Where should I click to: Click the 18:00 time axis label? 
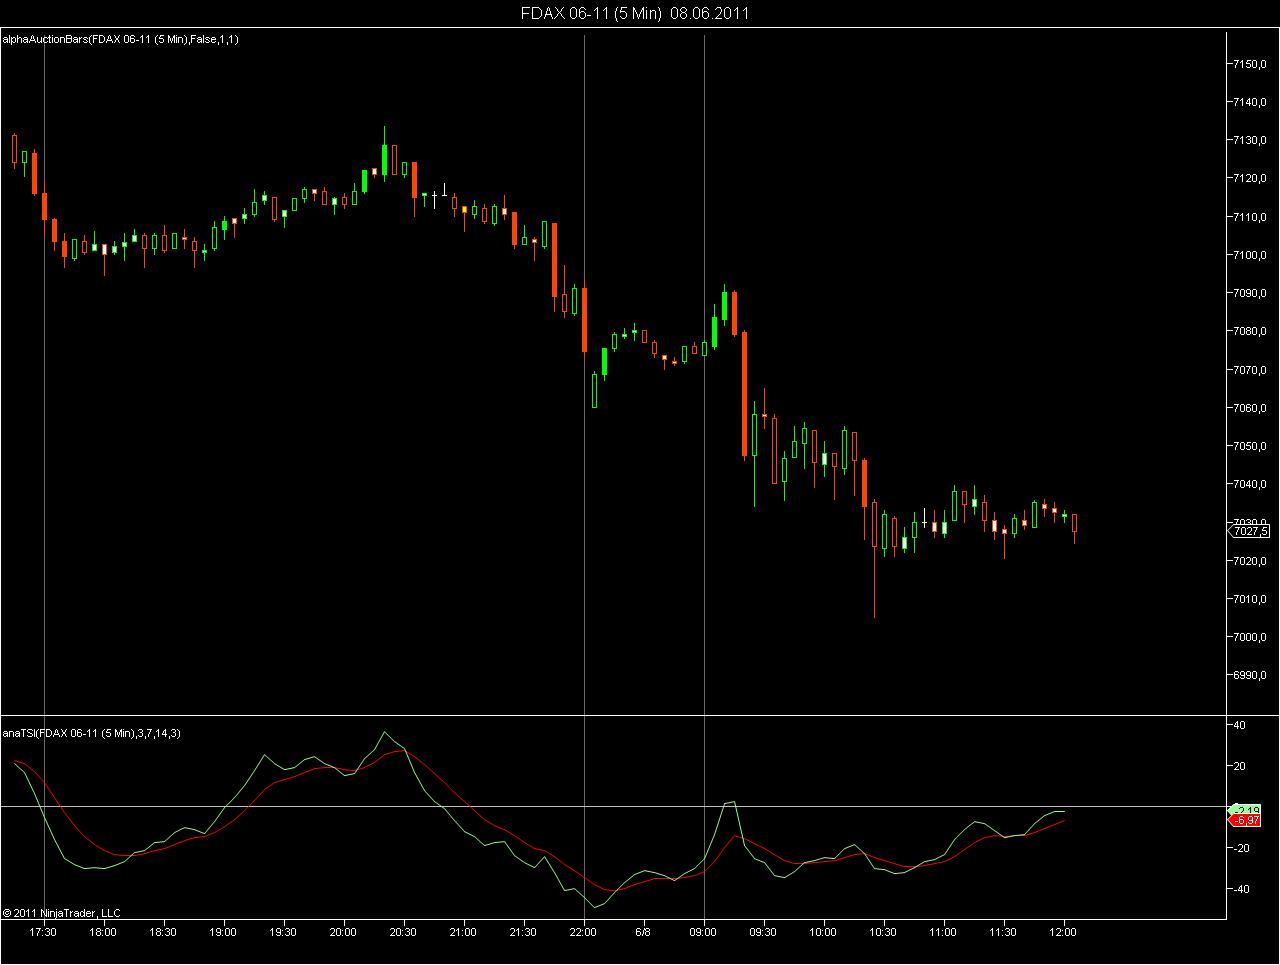coord(103,932)
